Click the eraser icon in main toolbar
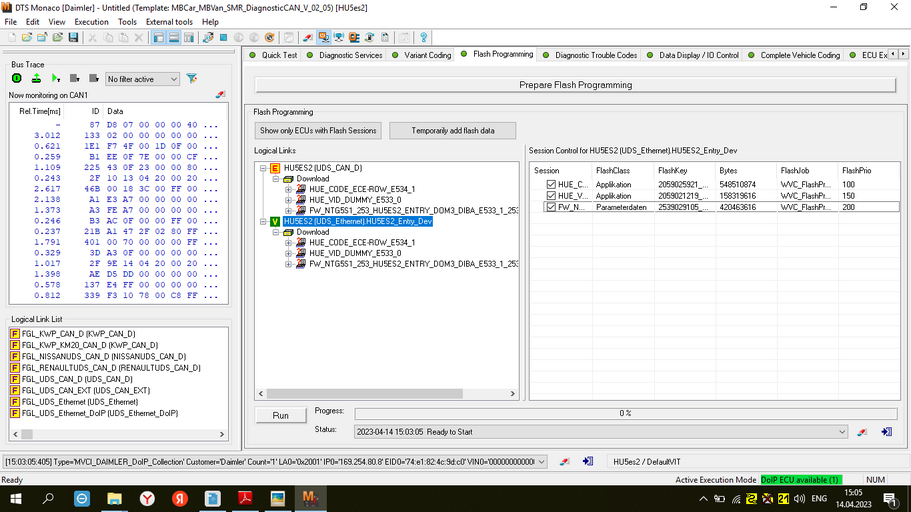 [x=308, y=38]
